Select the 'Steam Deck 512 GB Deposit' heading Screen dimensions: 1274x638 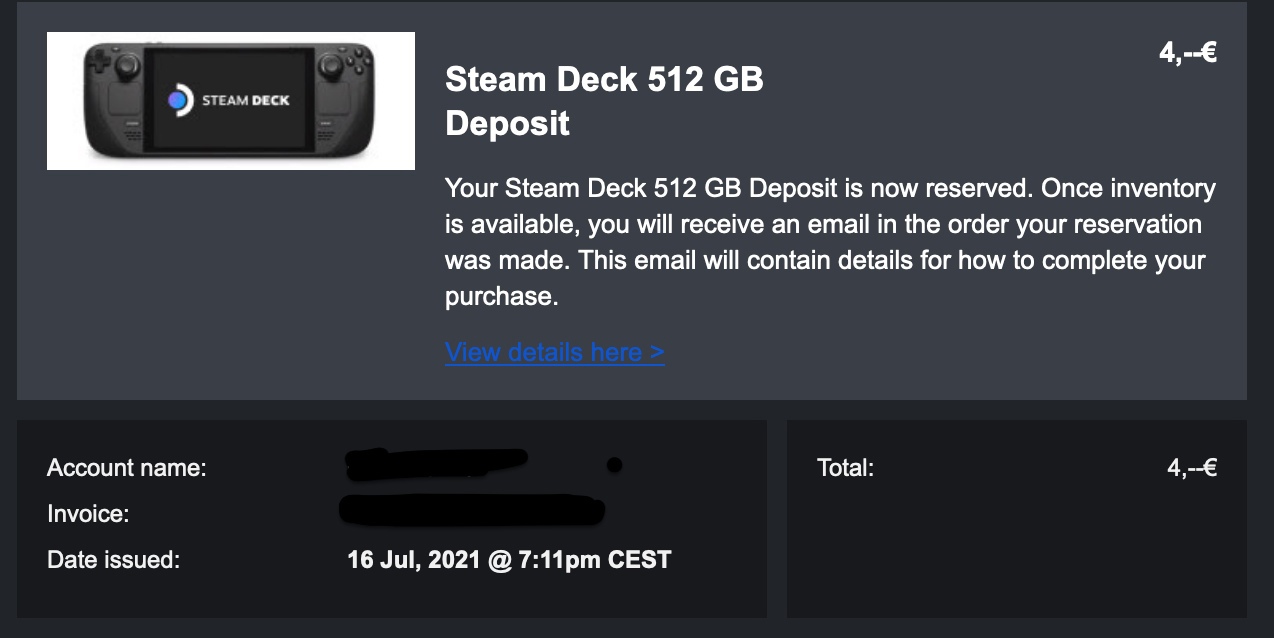604,101
